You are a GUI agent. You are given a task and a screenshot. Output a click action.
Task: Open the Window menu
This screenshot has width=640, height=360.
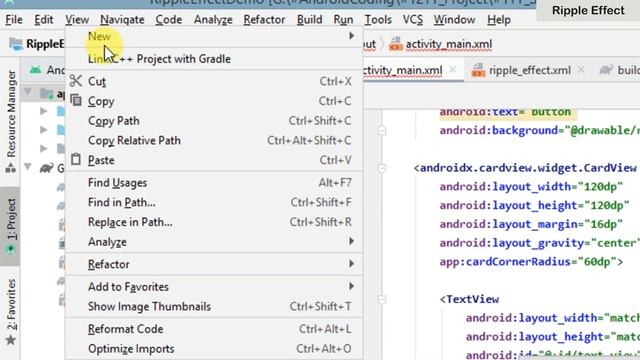454,20
